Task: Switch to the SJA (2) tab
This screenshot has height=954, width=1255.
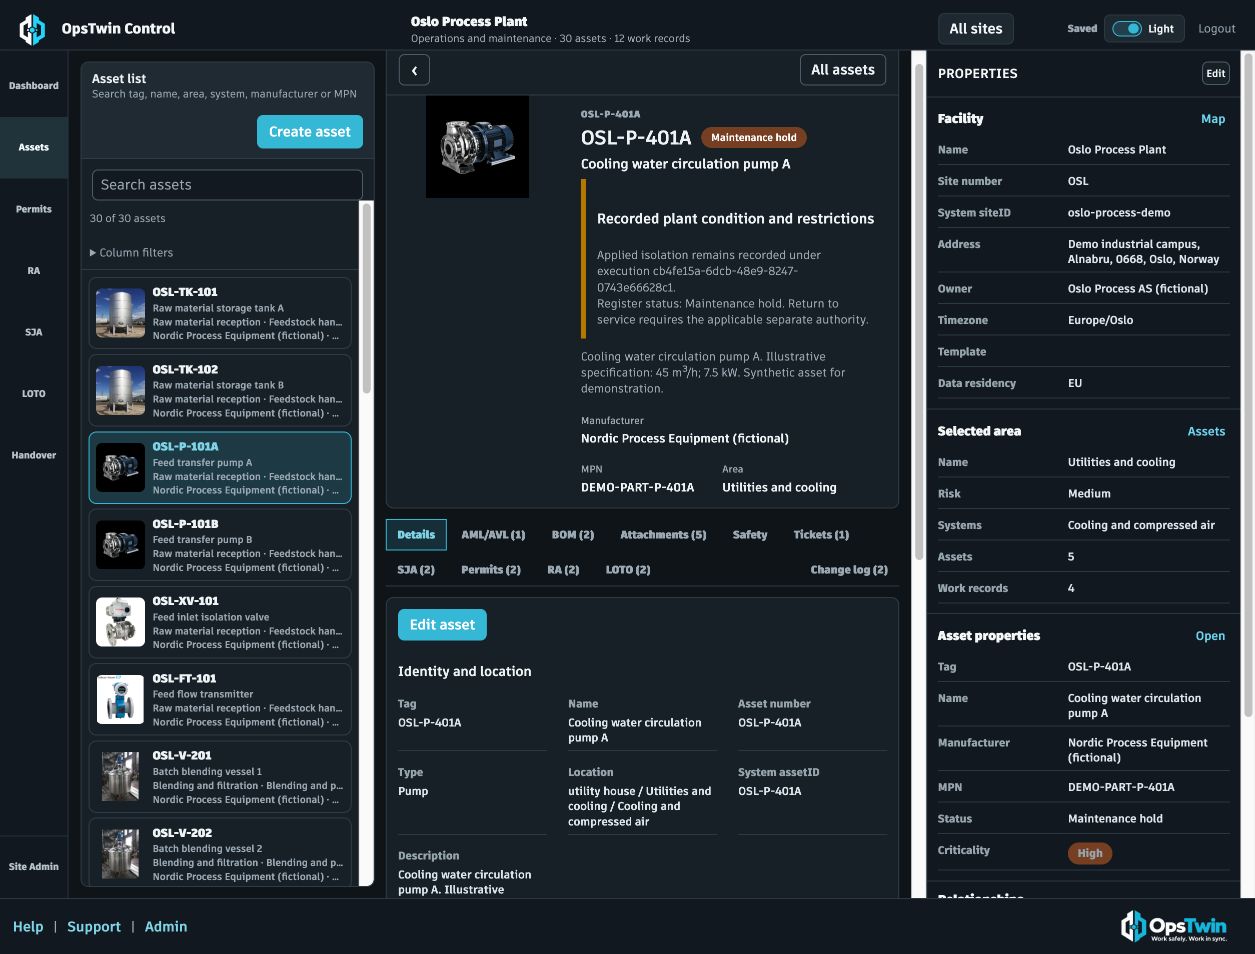Action: (x=416, y=570)
